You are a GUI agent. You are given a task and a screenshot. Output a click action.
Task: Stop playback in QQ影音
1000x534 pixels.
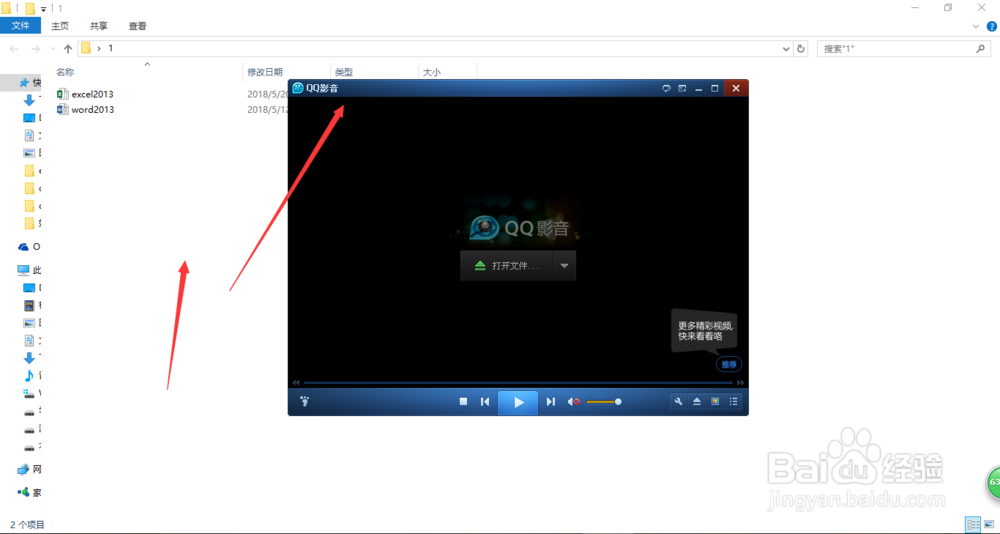tap(464, 401)
